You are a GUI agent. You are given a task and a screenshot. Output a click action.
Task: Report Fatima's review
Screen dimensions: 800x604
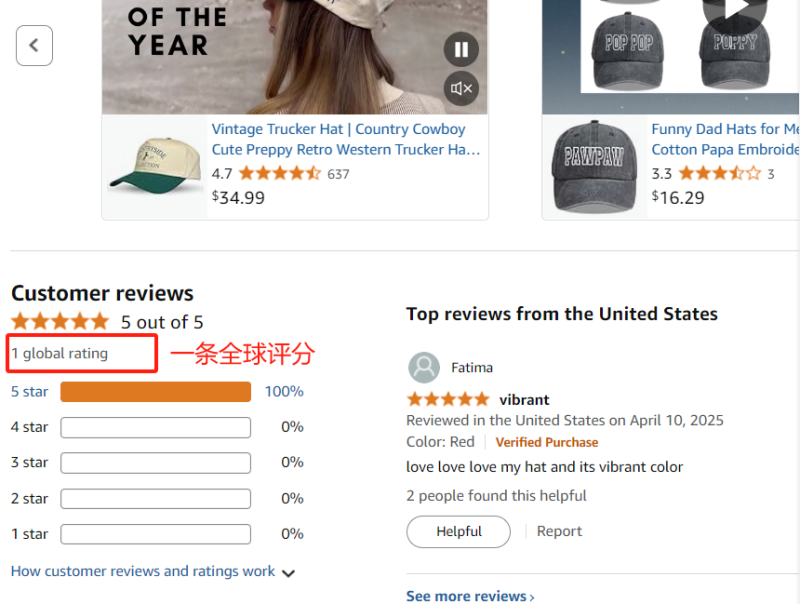[x=559, y=531]
